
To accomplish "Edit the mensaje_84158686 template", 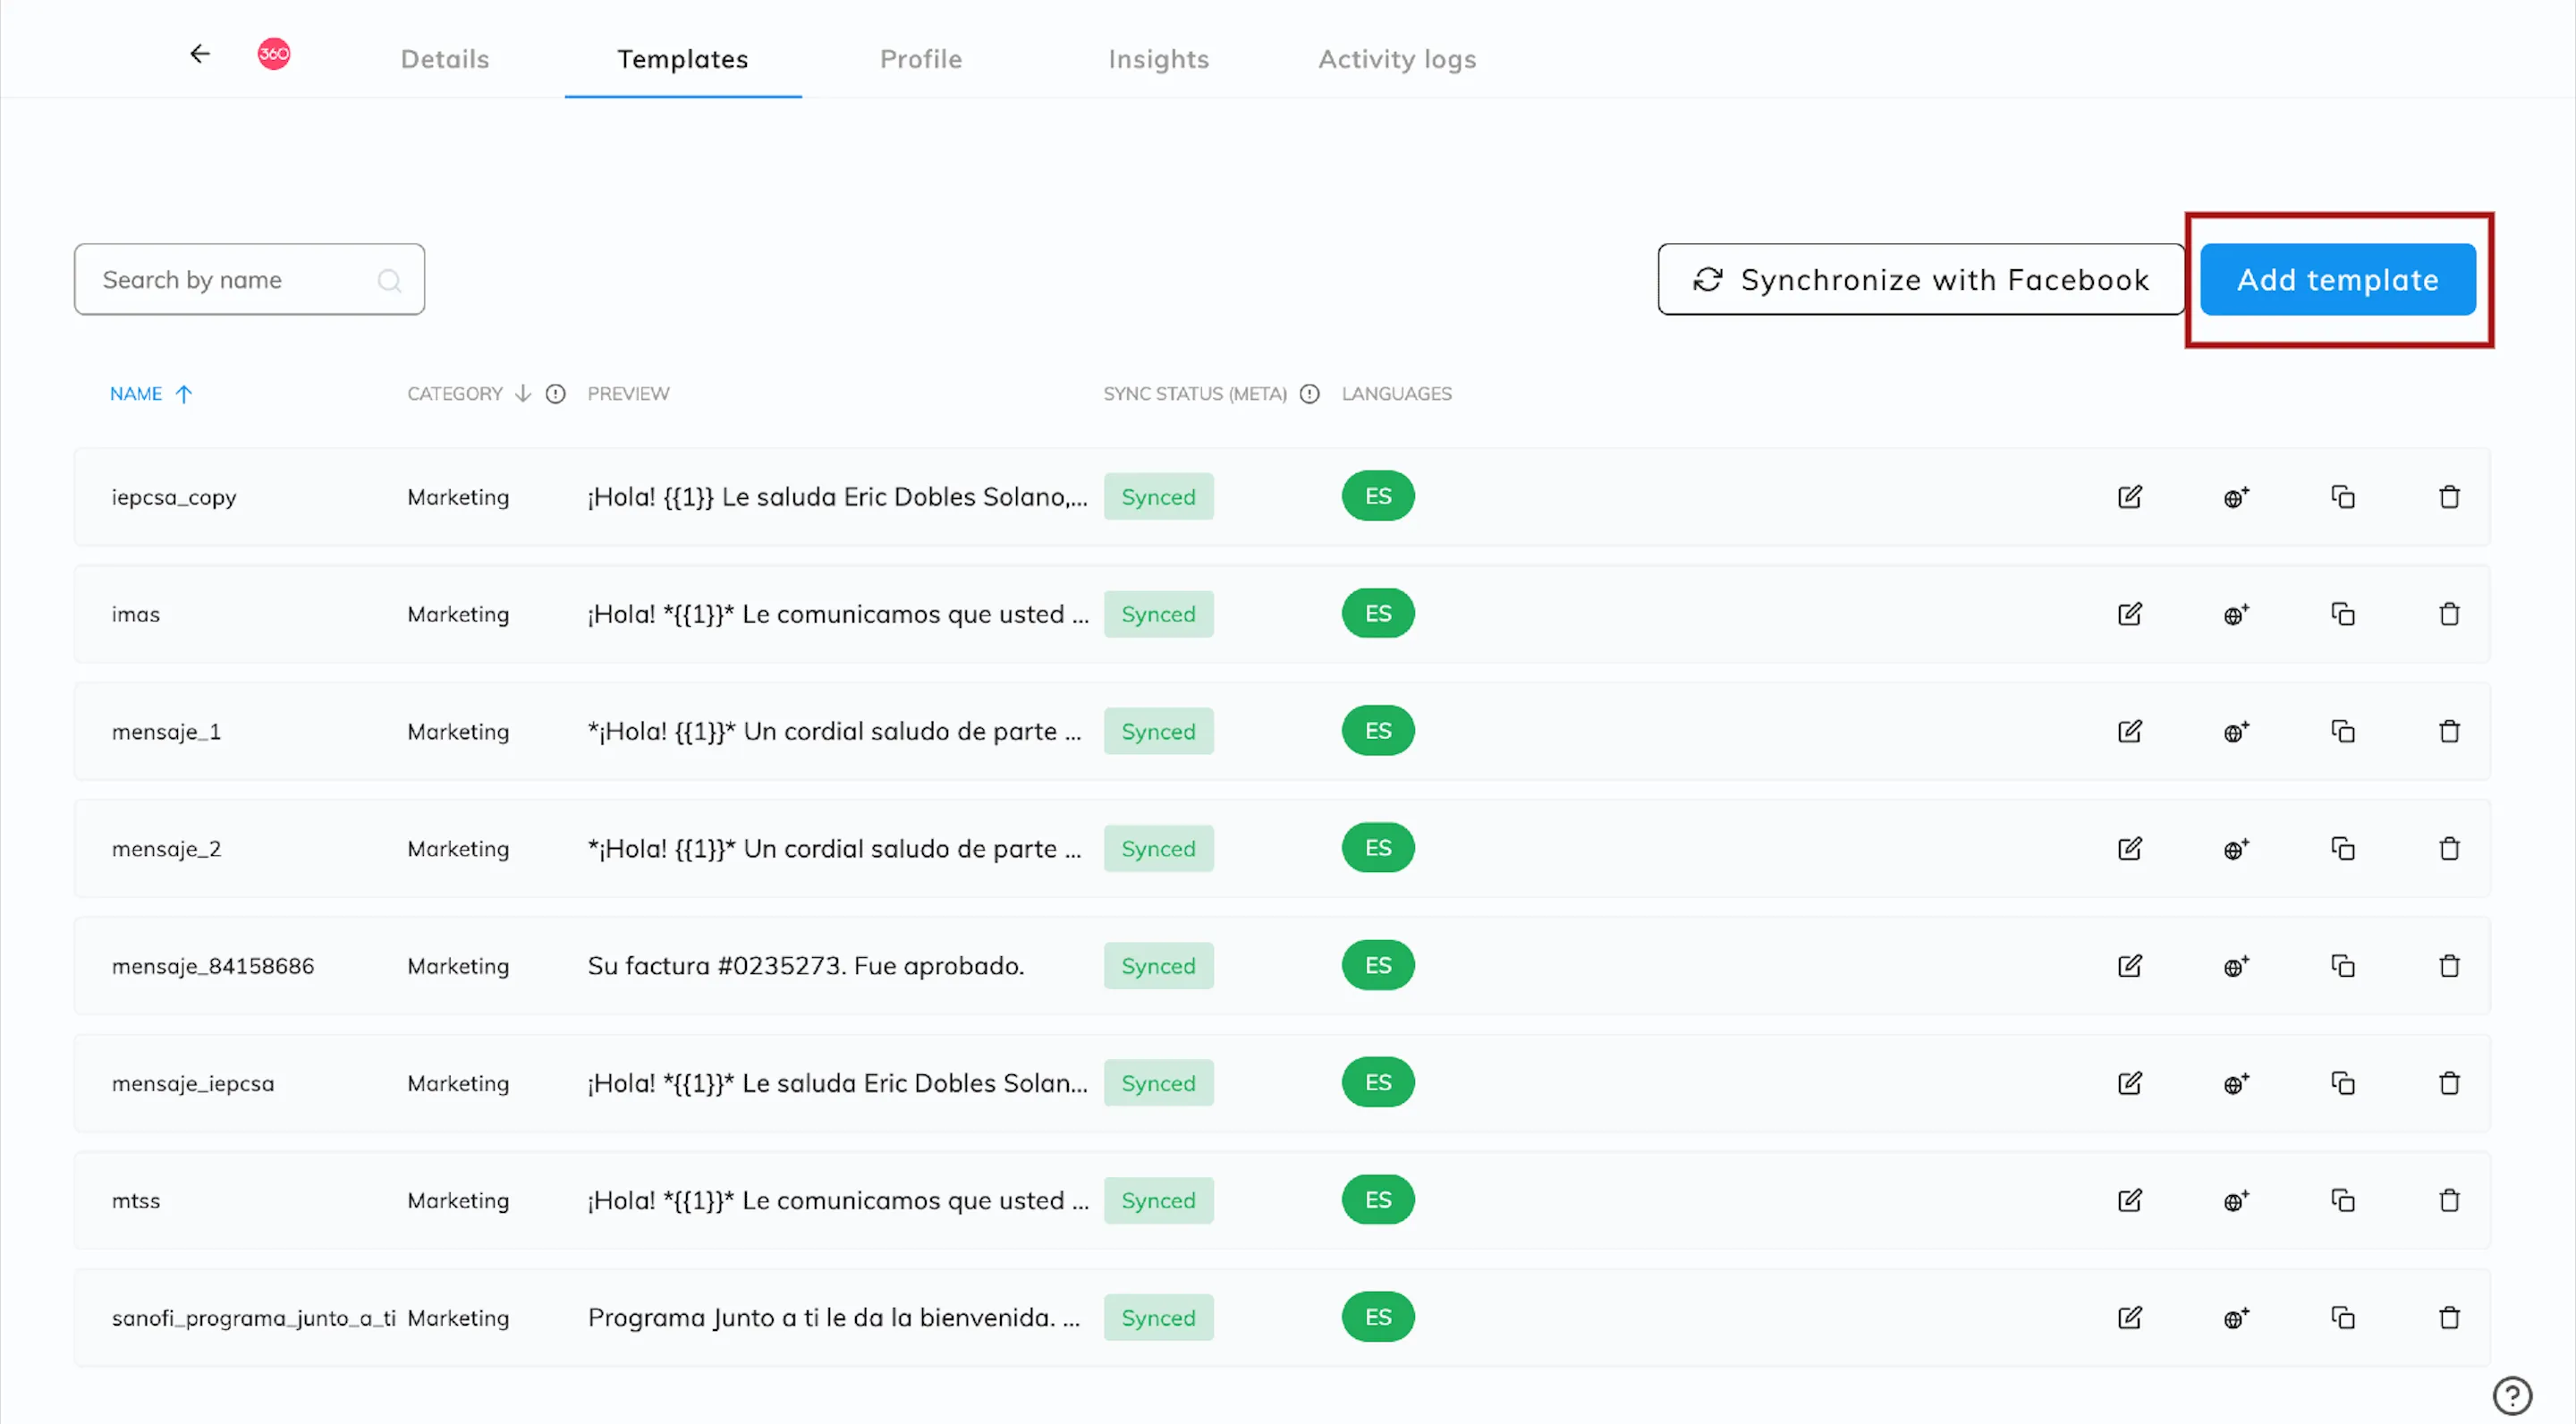I will tap(2130, 966).
